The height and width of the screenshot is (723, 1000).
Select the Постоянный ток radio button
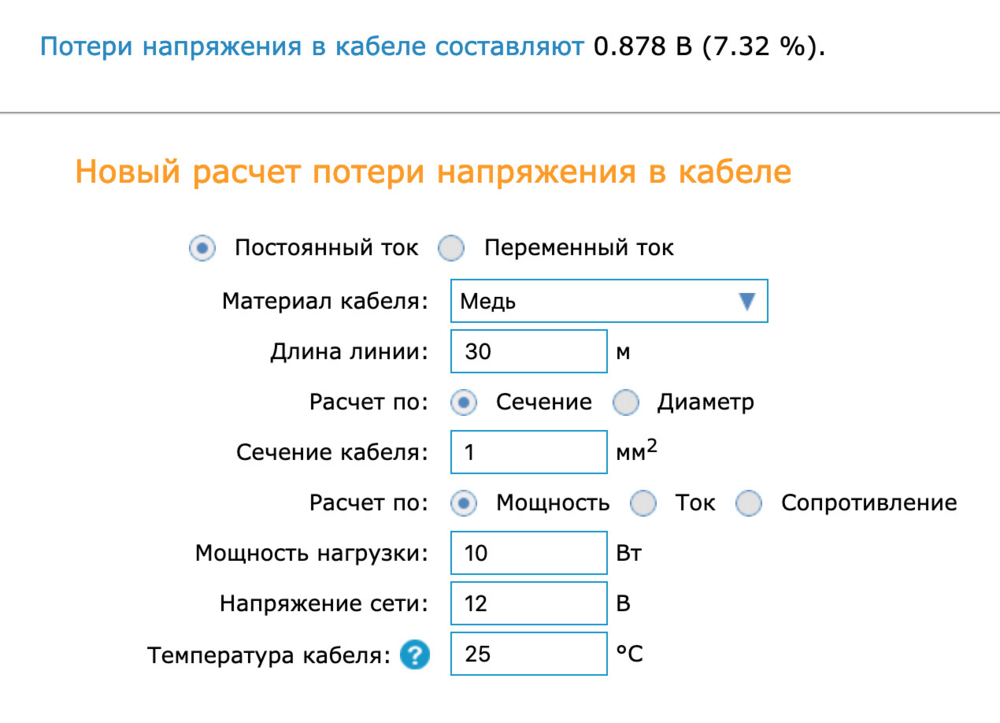pos(203,248)
